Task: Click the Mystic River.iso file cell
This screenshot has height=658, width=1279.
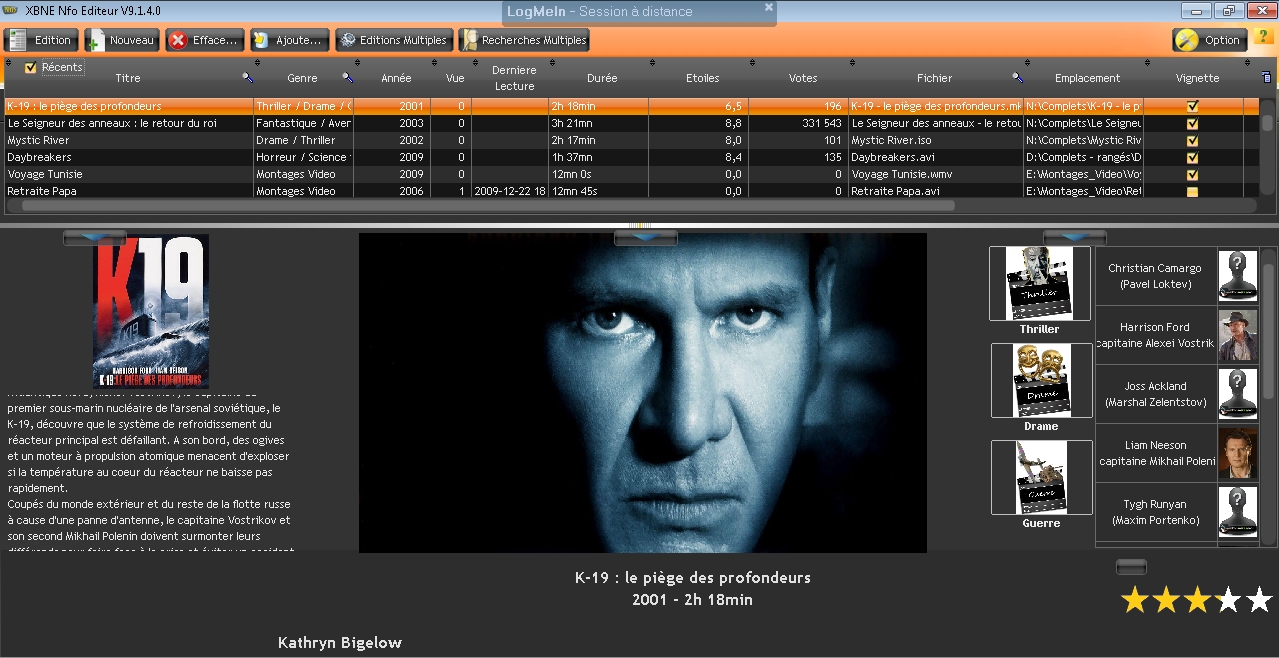Action: (936, 140)
